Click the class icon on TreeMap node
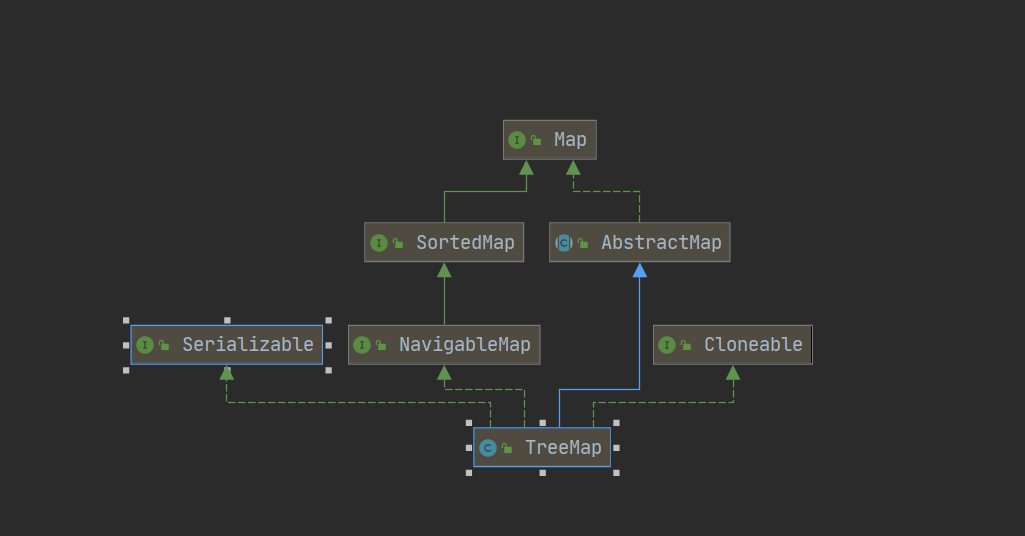Image resolution: width=1025 pixels, height=536 pixels. coord(488,448)
